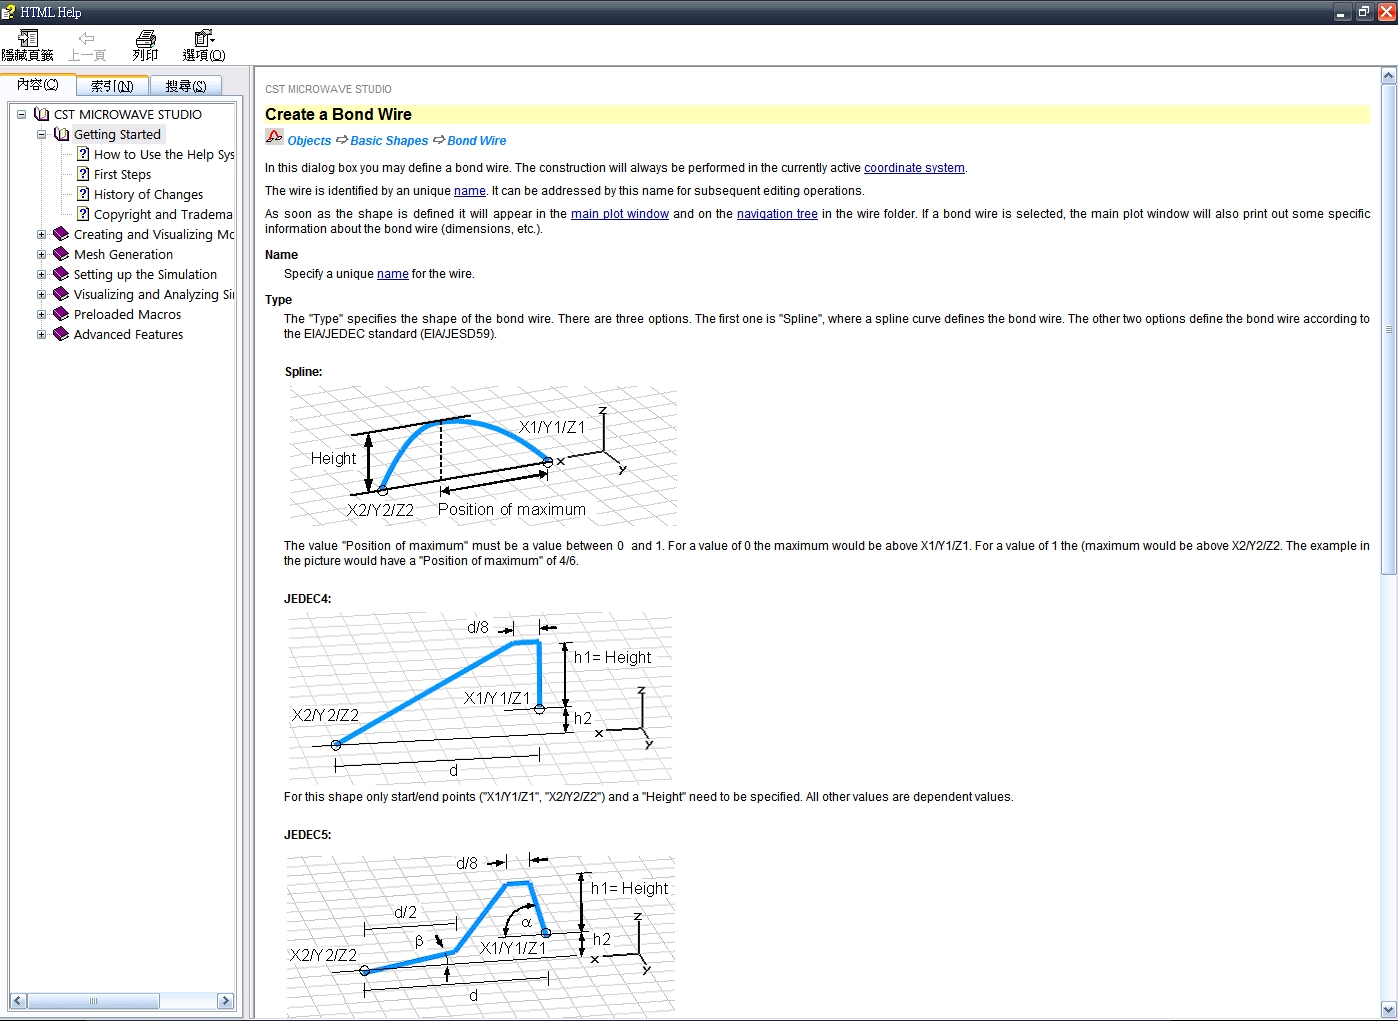
Task: Follow the Objects breadcrumb link
Action: 309,141
